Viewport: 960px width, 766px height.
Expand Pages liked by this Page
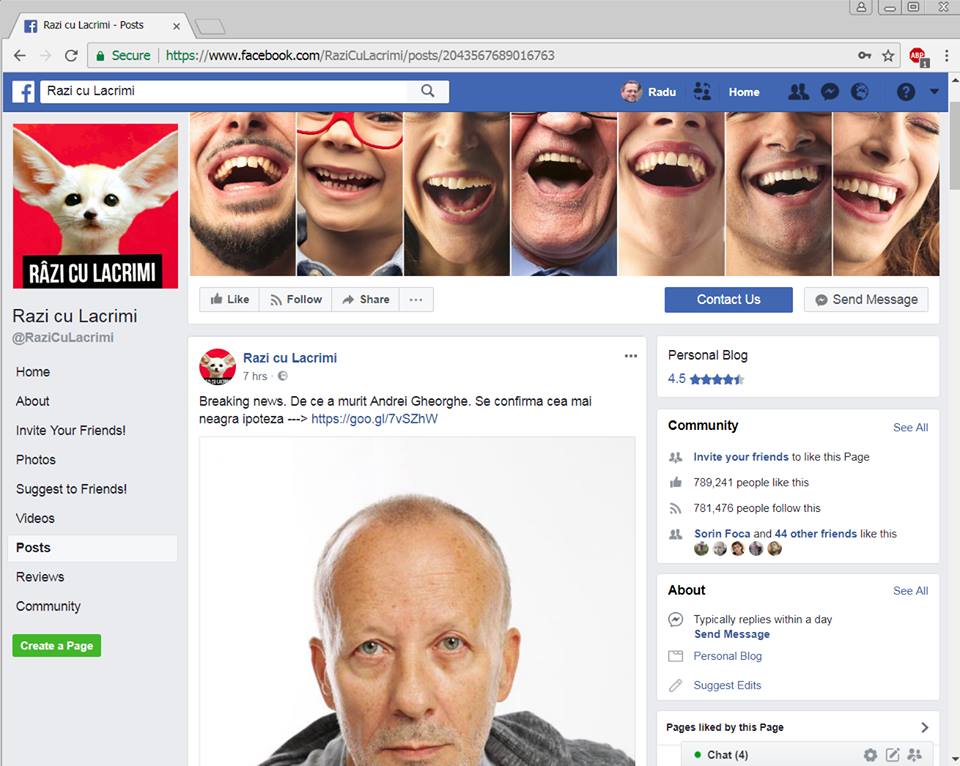(x=924, y=727)
